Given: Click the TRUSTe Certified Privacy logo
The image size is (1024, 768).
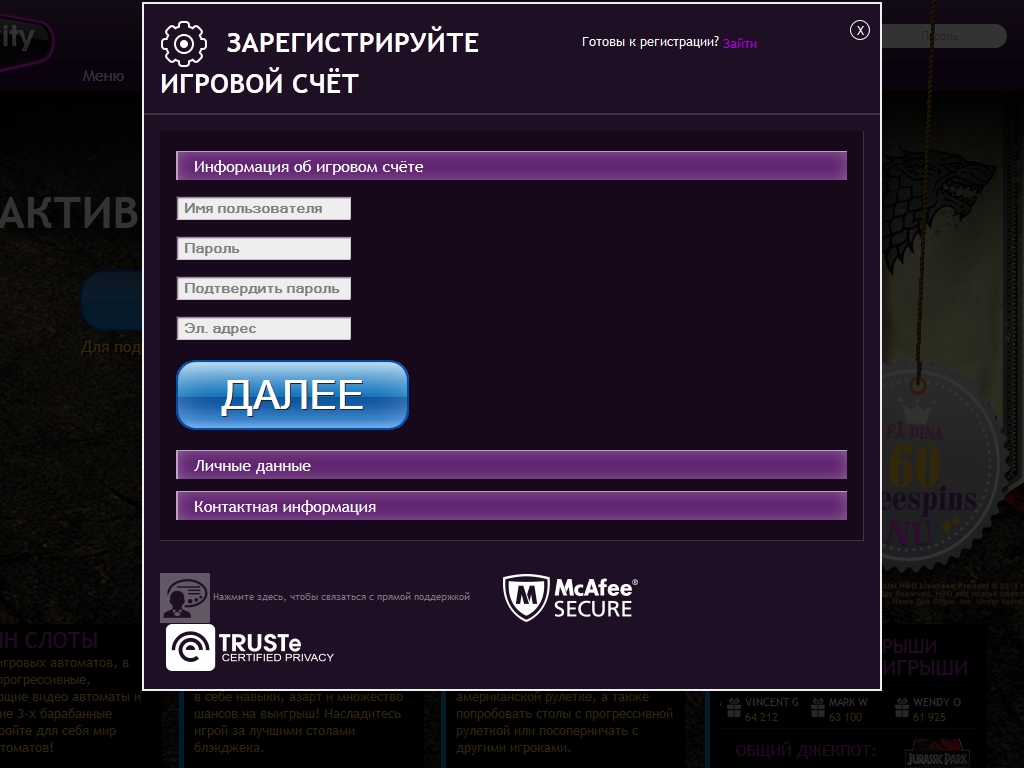Looking at the screenshot, I should click(x=250, y=647).
